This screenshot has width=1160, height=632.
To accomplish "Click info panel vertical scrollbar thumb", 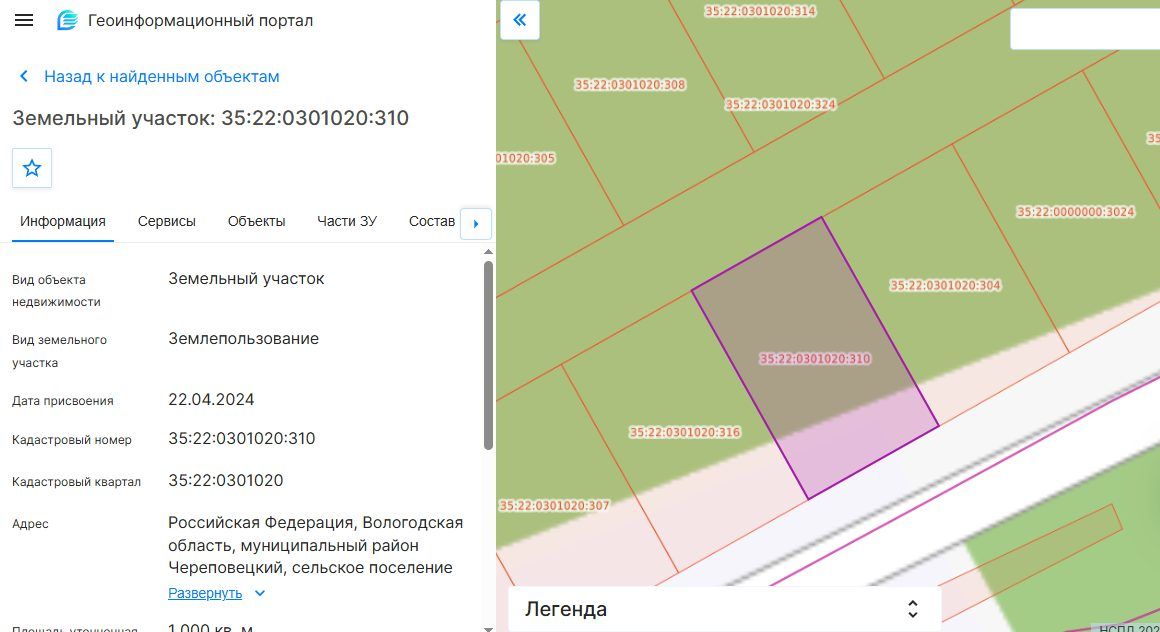I will coord(488,355).
